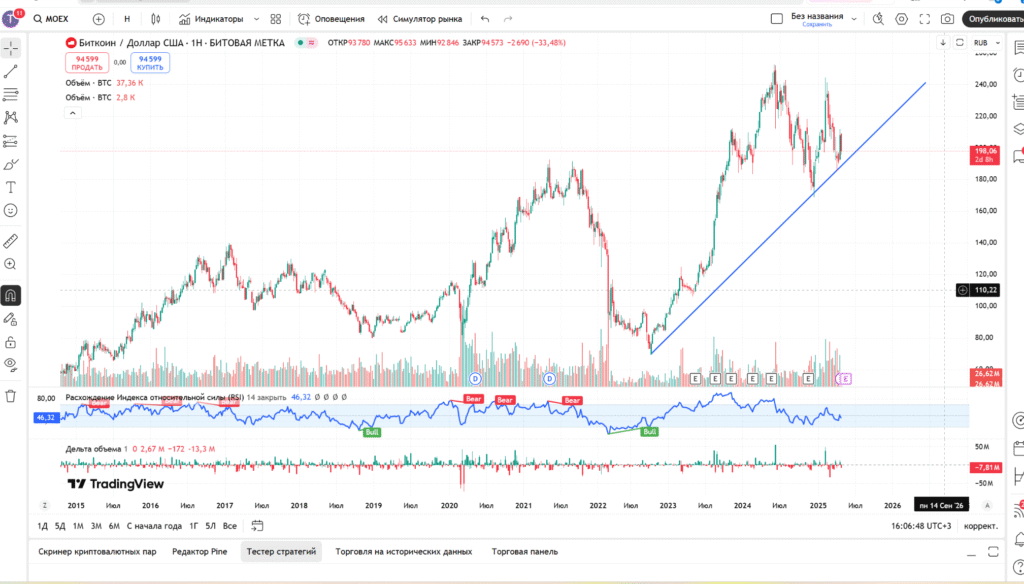
Task: Select the 1М date range
Action: click(x=78, y=526)
